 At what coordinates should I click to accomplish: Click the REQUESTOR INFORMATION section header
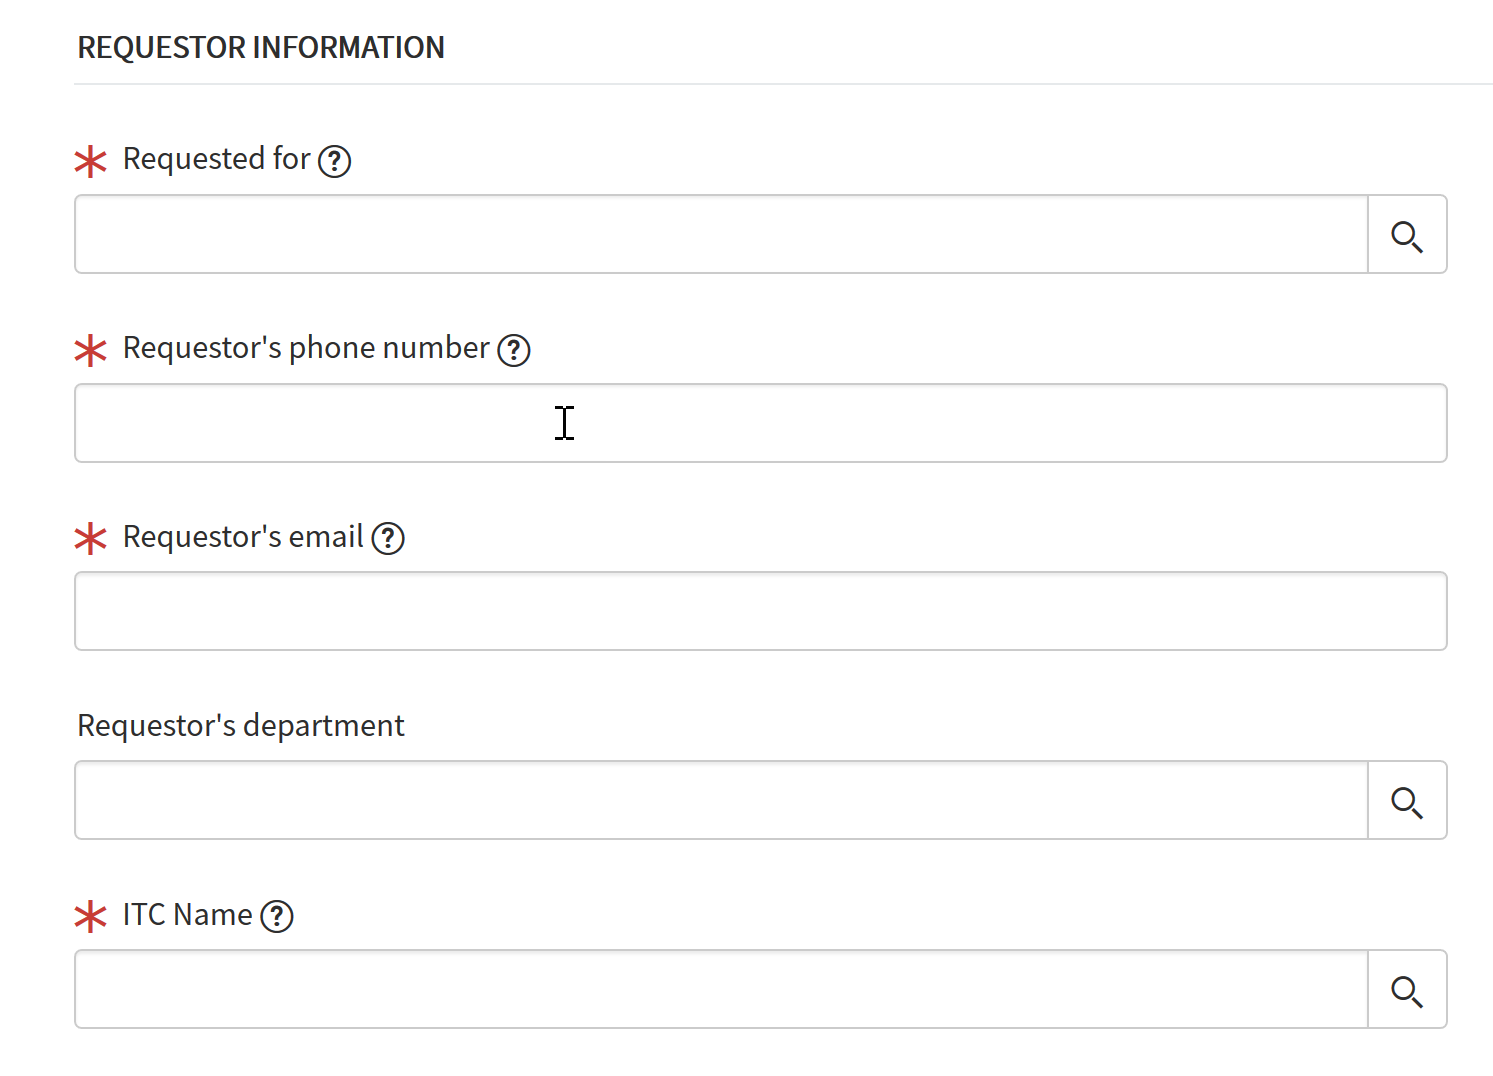(x=261, y=47)
